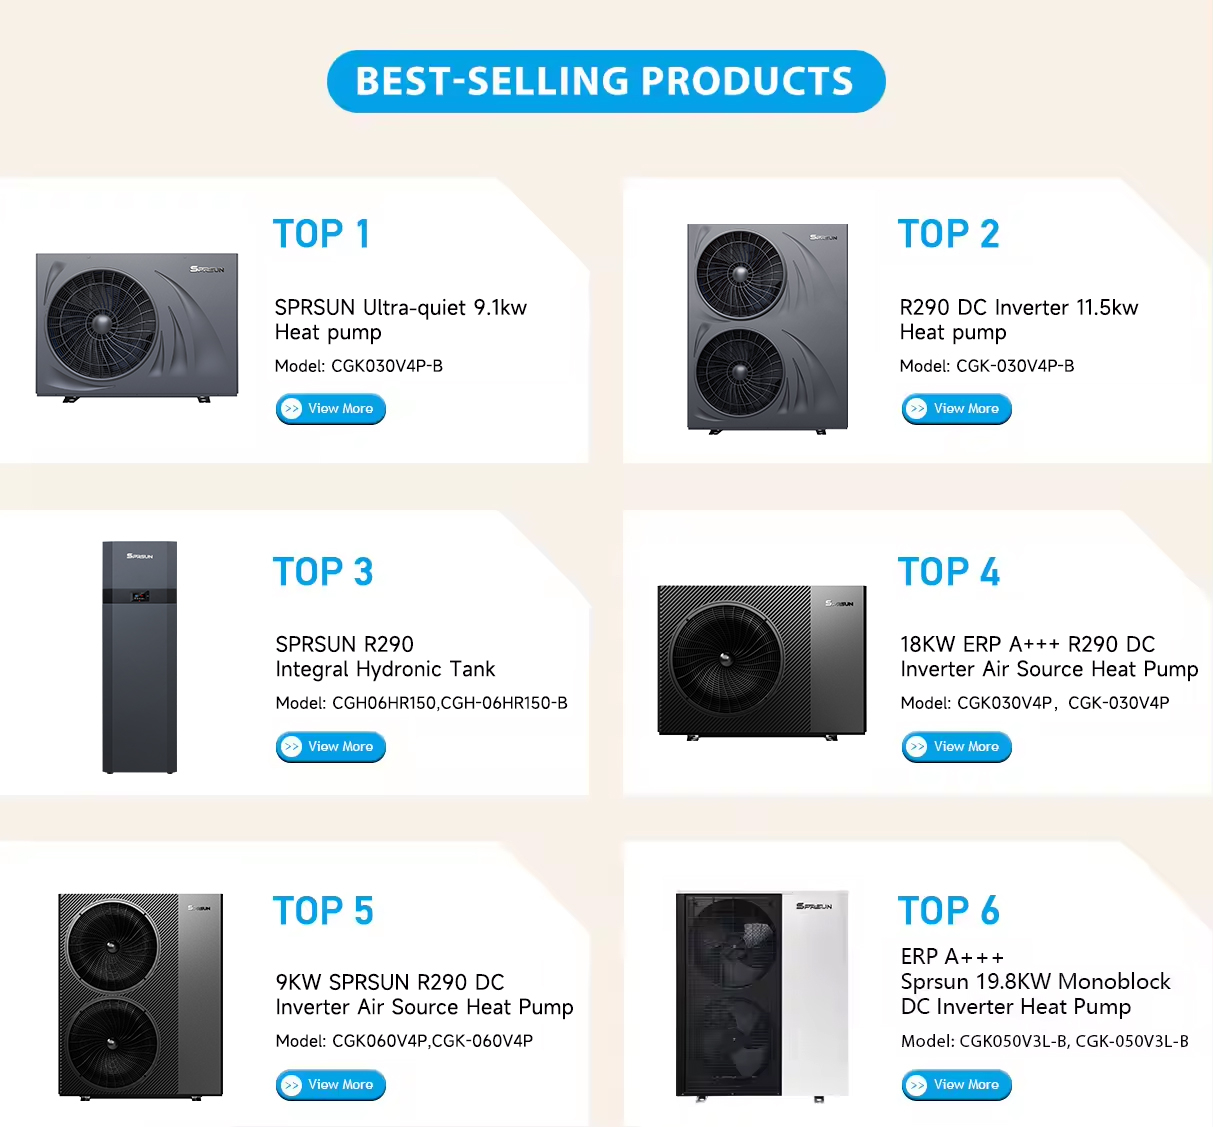Viewport: 1213px width, 1127px height.
Task: Open the Sprsun 19.8KW Monoblock DC Inverter title
Action: coord(1035,982)
